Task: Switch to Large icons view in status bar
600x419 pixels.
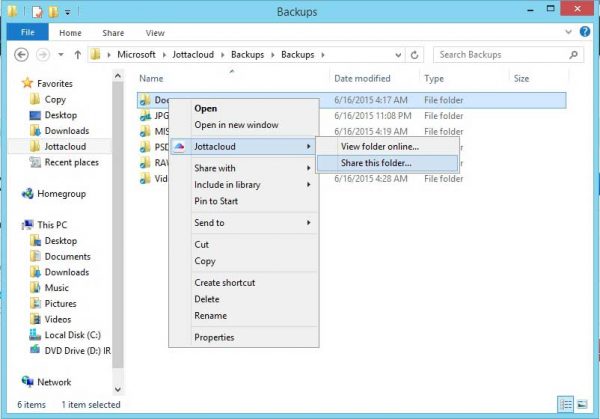Action: coord(582,404)
